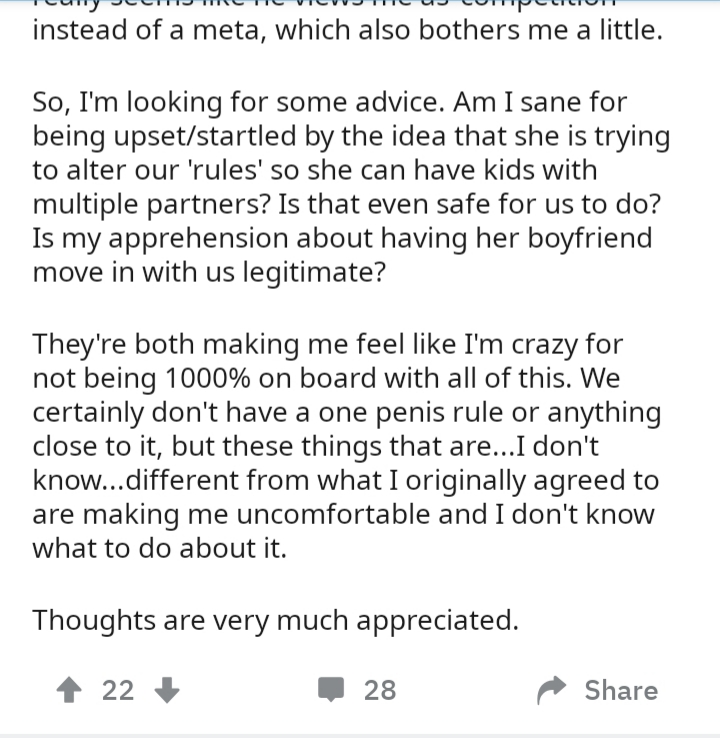The height and width of the screenshot is (738, 720).
Task: Click the word 'legitimate?' in the post
Action: point(314,273)
